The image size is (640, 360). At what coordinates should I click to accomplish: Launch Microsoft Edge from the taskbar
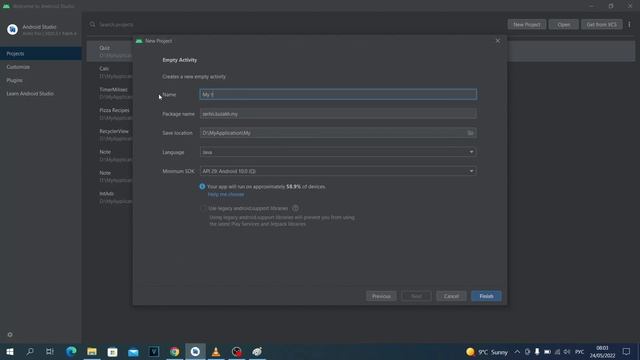71,351
